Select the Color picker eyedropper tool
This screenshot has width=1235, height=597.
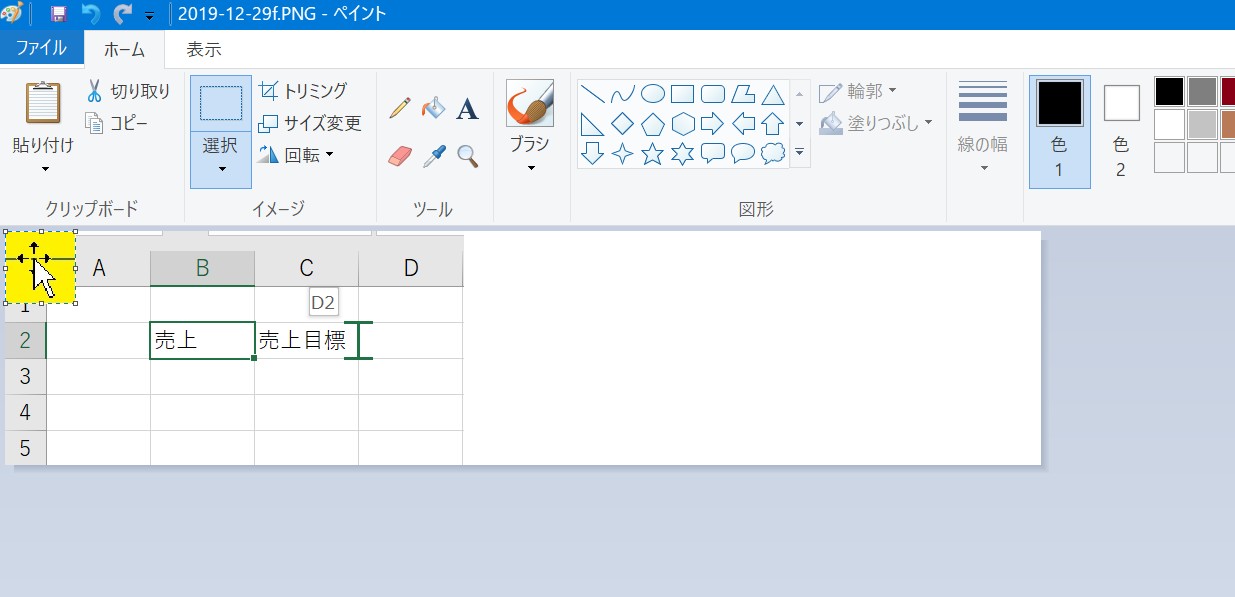pos(433,155)
